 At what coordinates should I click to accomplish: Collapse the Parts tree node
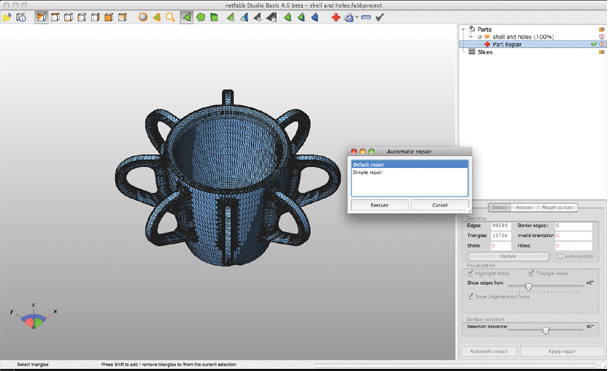click(x=463, y=29)
